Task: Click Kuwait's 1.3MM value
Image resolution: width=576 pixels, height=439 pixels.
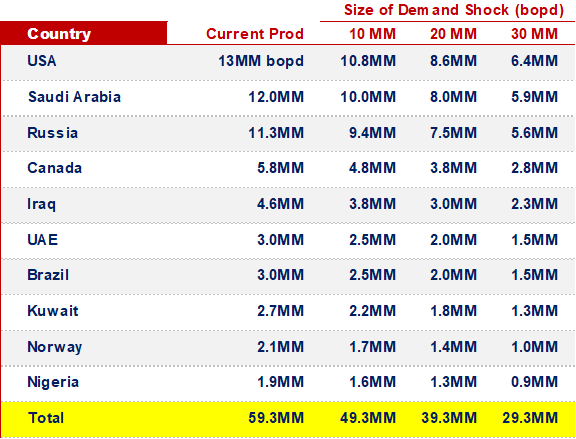Action: click(x=534, y=311)
